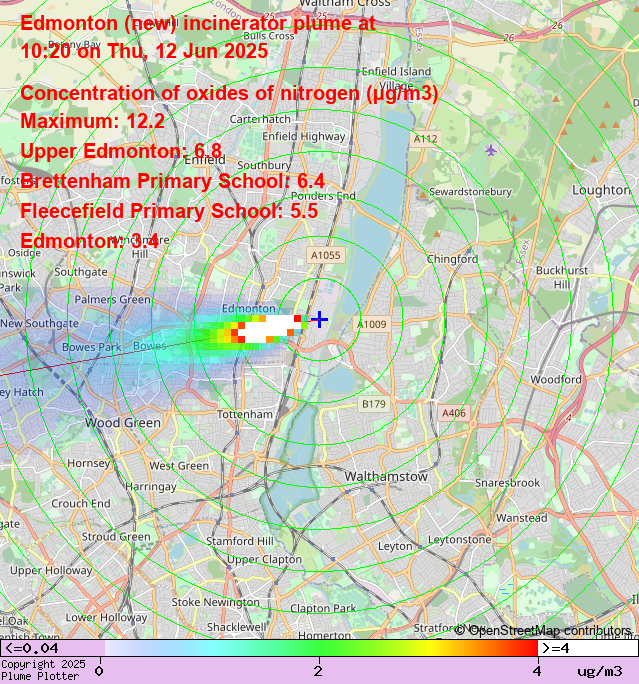Click the Enfield Highway place label
This screenshot has width=639, height=684.
click(304, 136)
